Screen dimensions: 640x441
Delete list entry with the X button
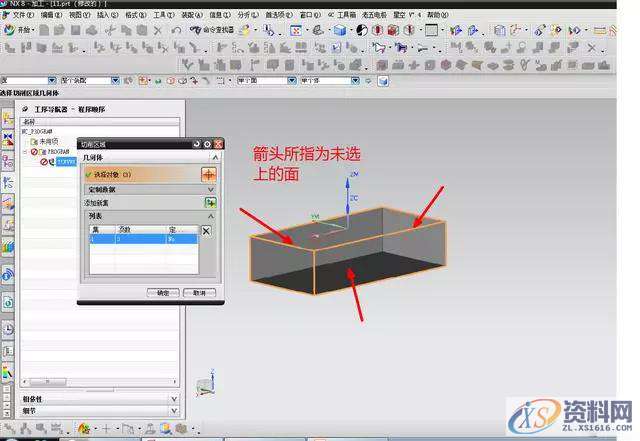[x=206, y=231]
